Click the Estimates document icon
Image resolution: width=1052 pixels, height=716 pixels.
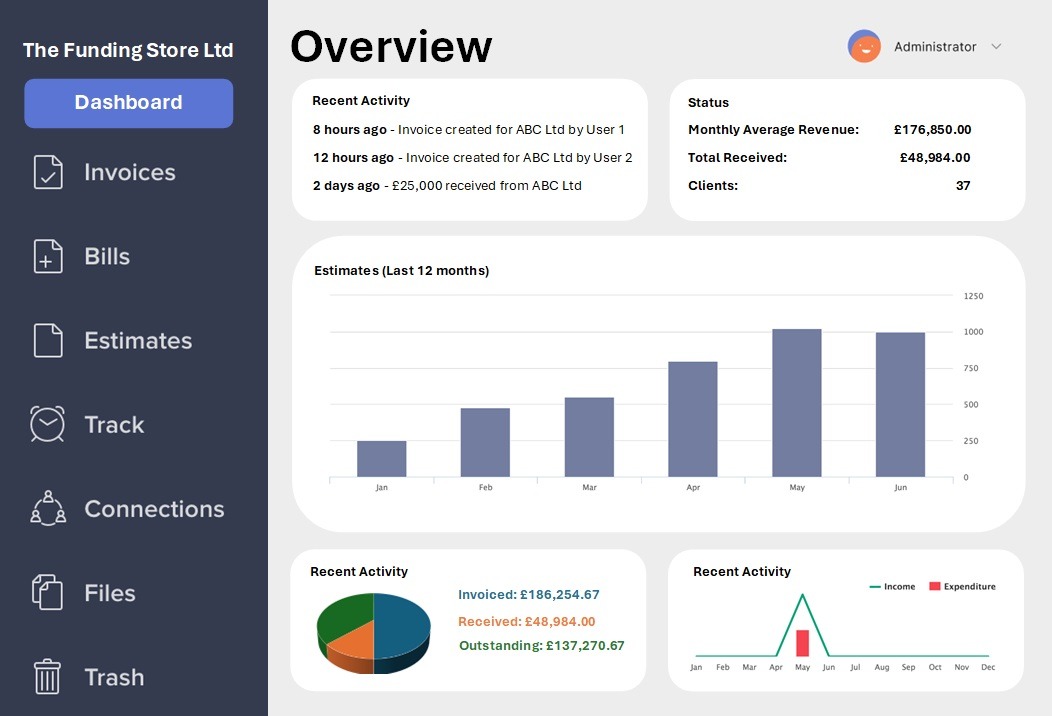coord(47,340)
